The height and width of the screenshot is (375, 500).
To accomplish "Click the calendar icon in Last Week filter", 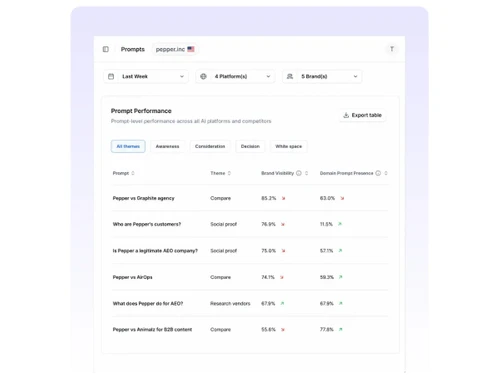I will coord(111,76).
